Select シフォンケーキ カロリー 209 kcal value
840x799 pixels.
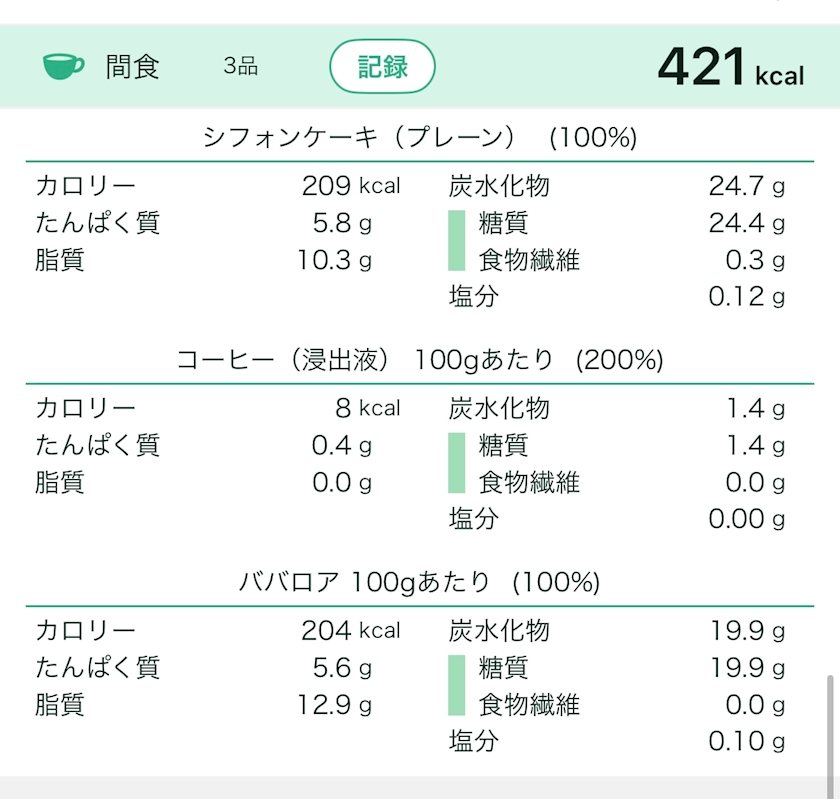point(350,186)
